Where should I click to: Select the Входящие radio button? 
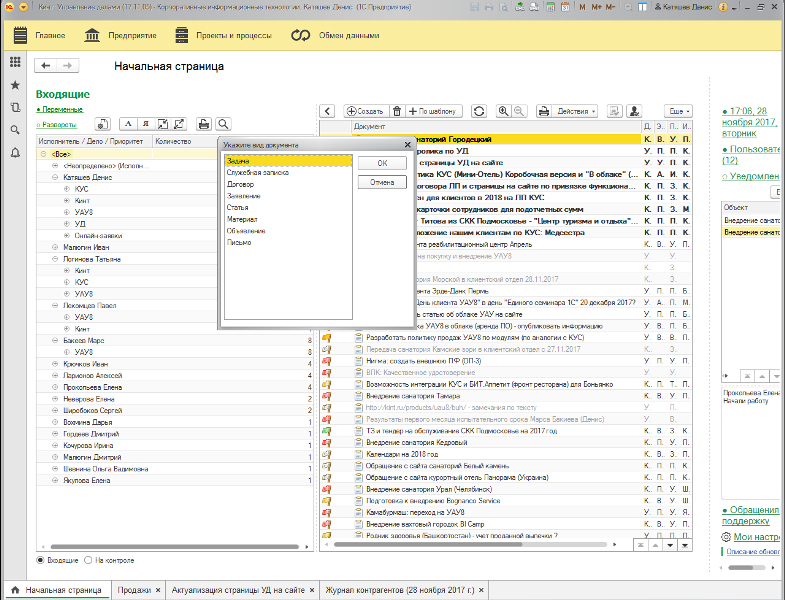point(40,560)
